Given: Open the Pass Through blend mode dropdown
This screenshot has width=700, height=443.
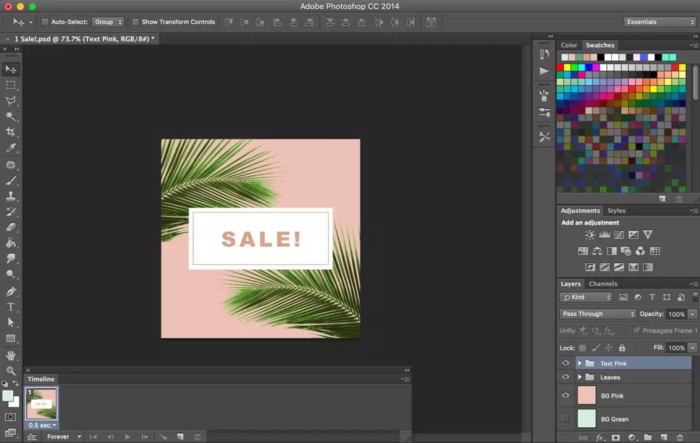Looking at the screenshot, I should click(598, 314).
